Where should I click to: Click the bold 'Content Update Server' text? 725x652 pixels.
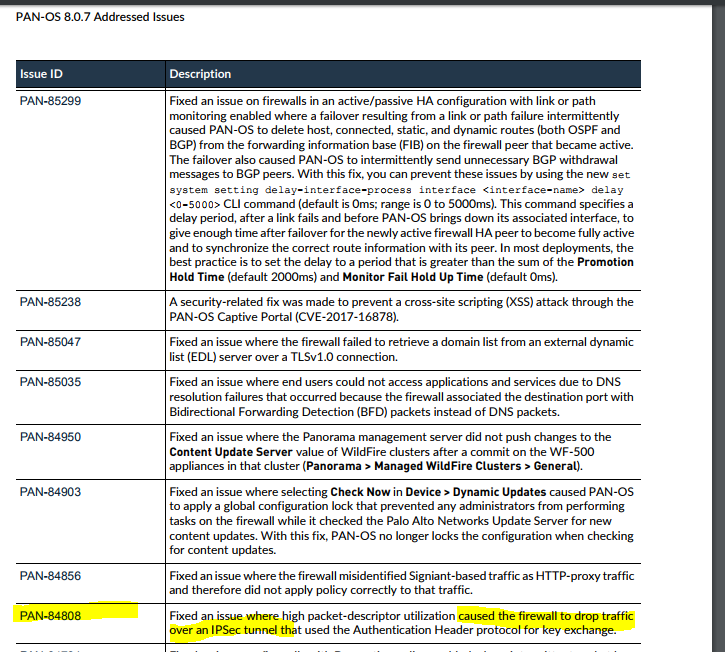pyautogui.click(x=231, y=452)
